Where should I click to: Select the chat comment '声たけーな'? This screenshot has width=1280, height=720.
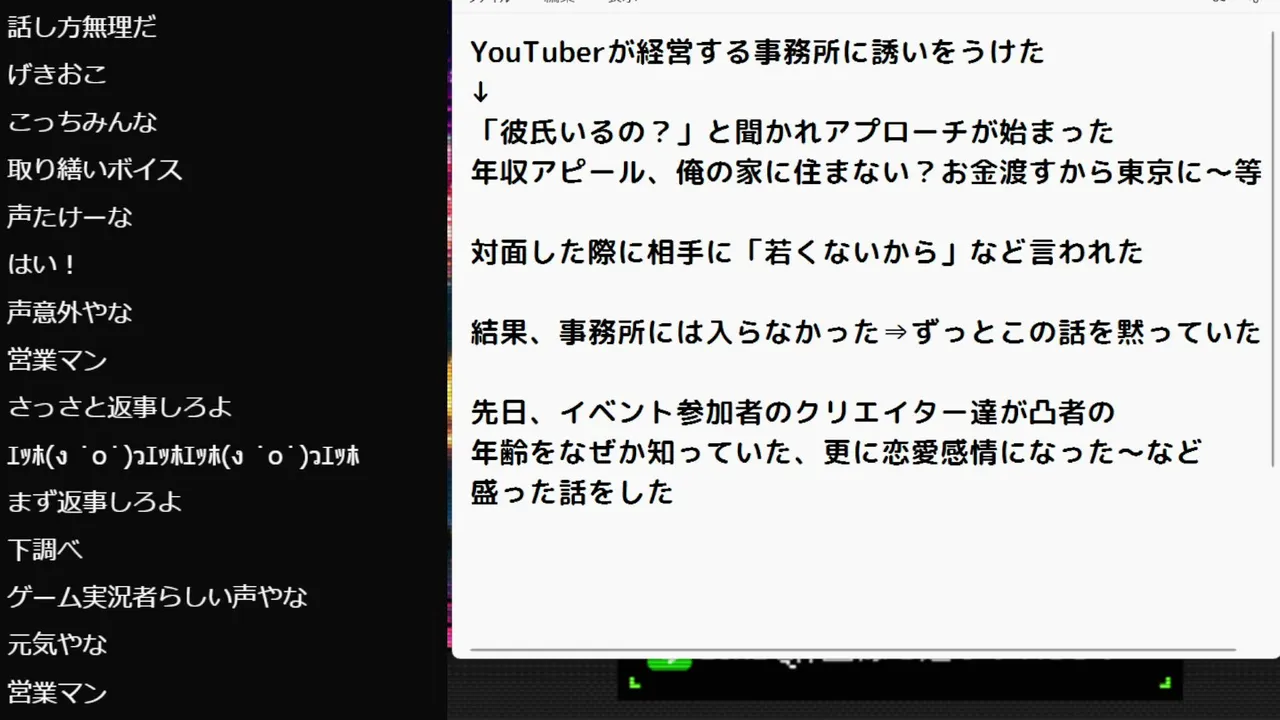click(70, 217)
